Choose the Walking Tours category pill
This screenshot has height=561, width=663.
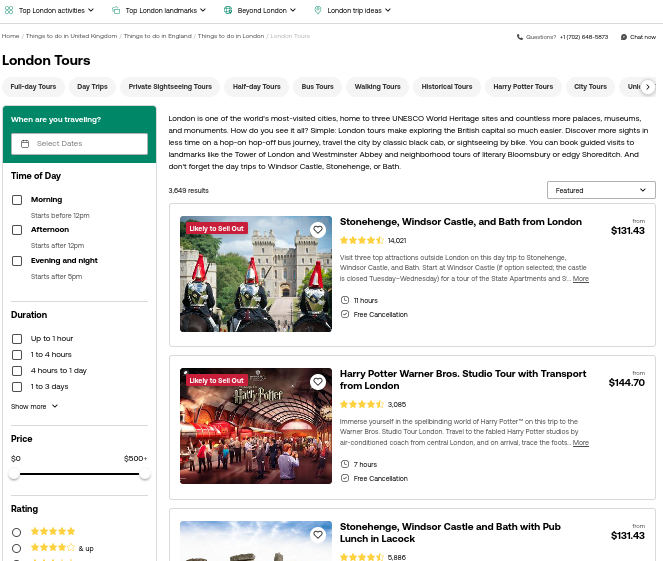377,87
